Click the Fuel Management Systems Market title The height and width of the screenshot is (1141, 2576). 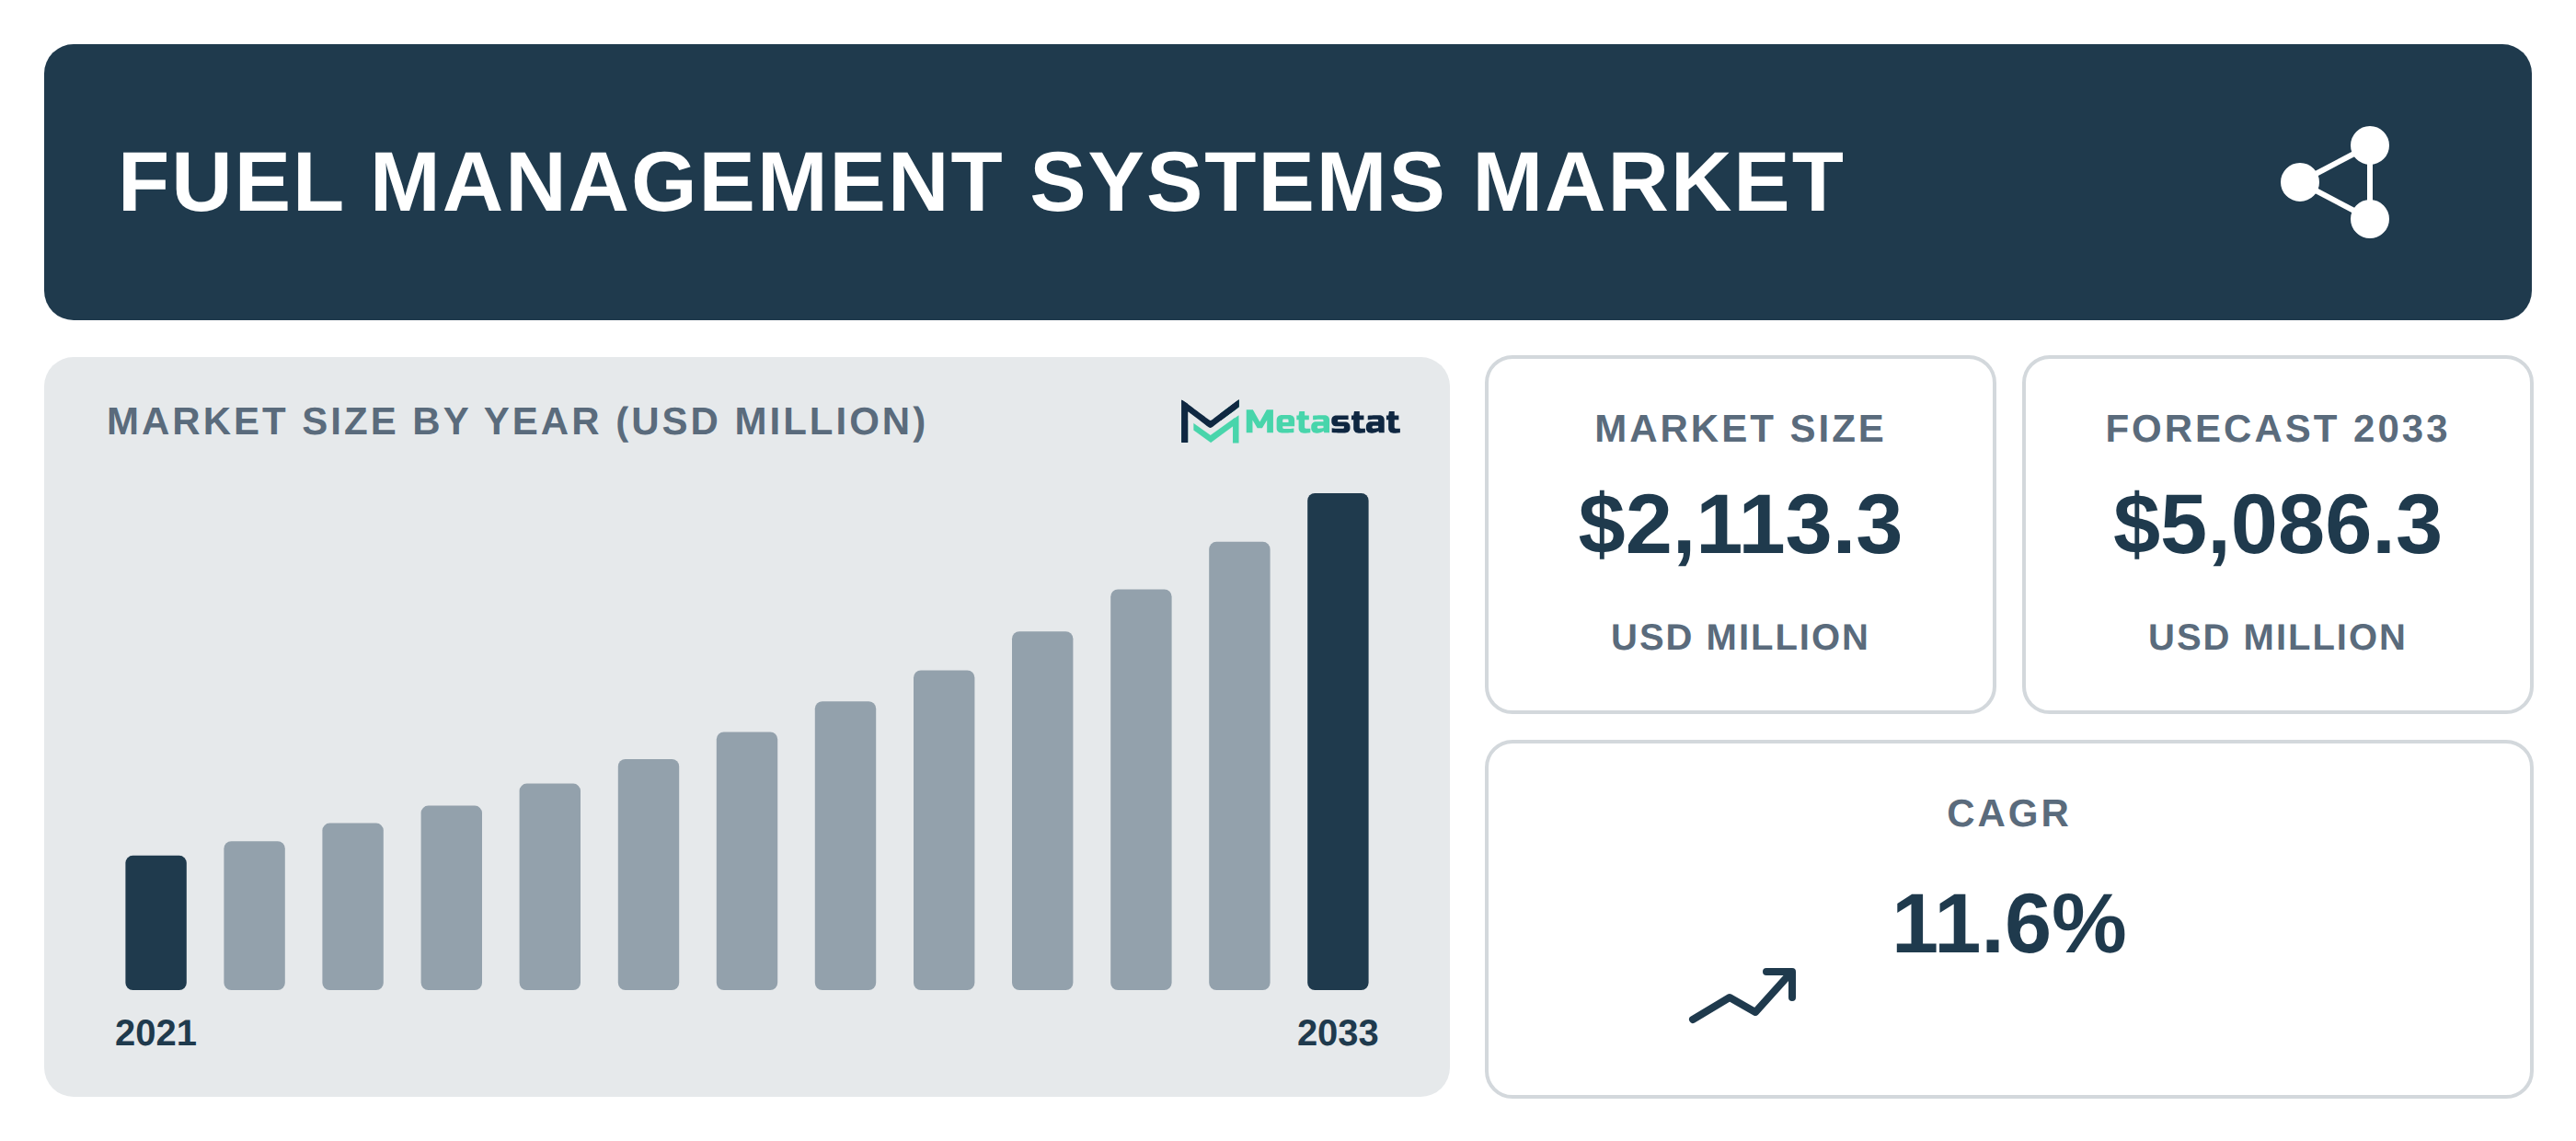981,182
